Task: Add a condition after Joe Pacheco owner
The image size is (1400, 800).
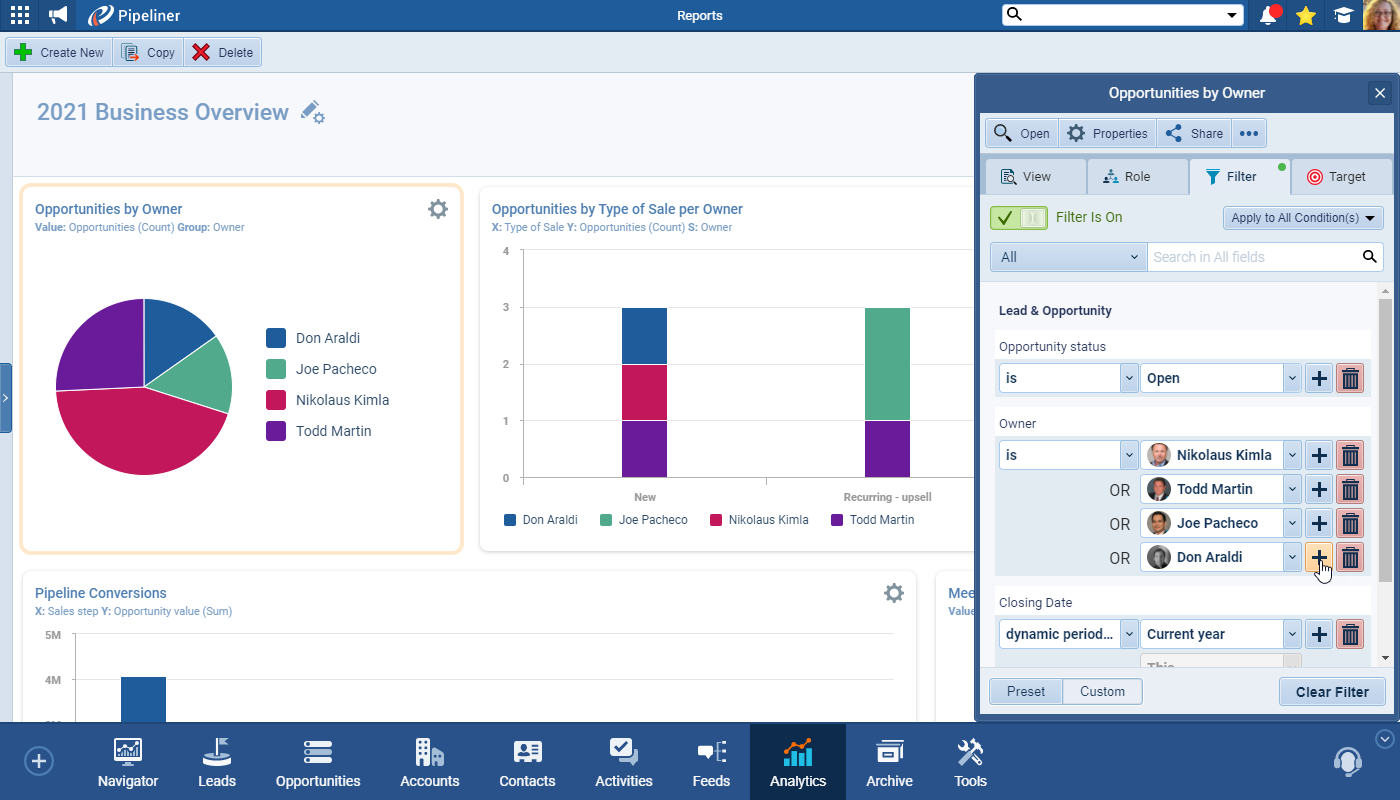Action: click(1319, 523)
